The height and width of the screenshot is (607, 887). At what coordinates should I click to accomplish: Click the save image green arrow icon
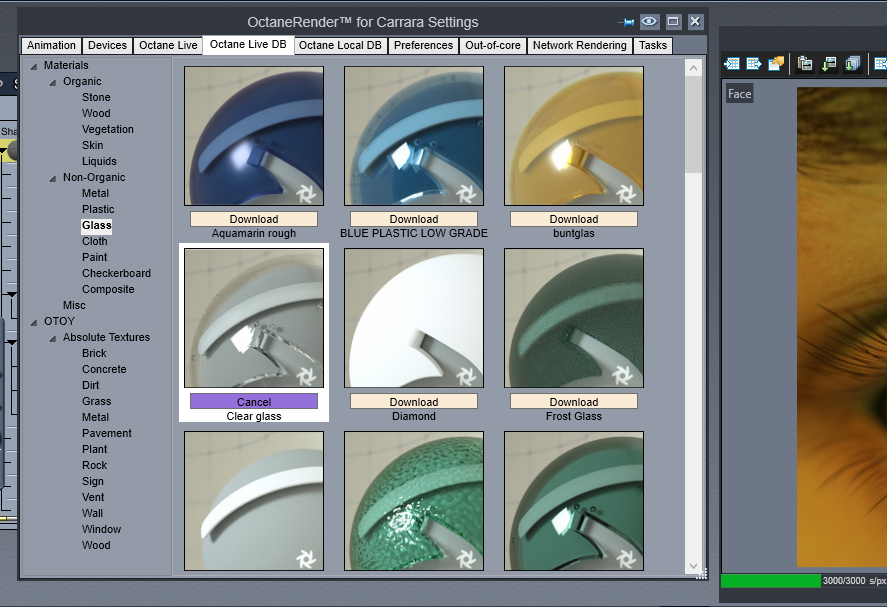829,63
